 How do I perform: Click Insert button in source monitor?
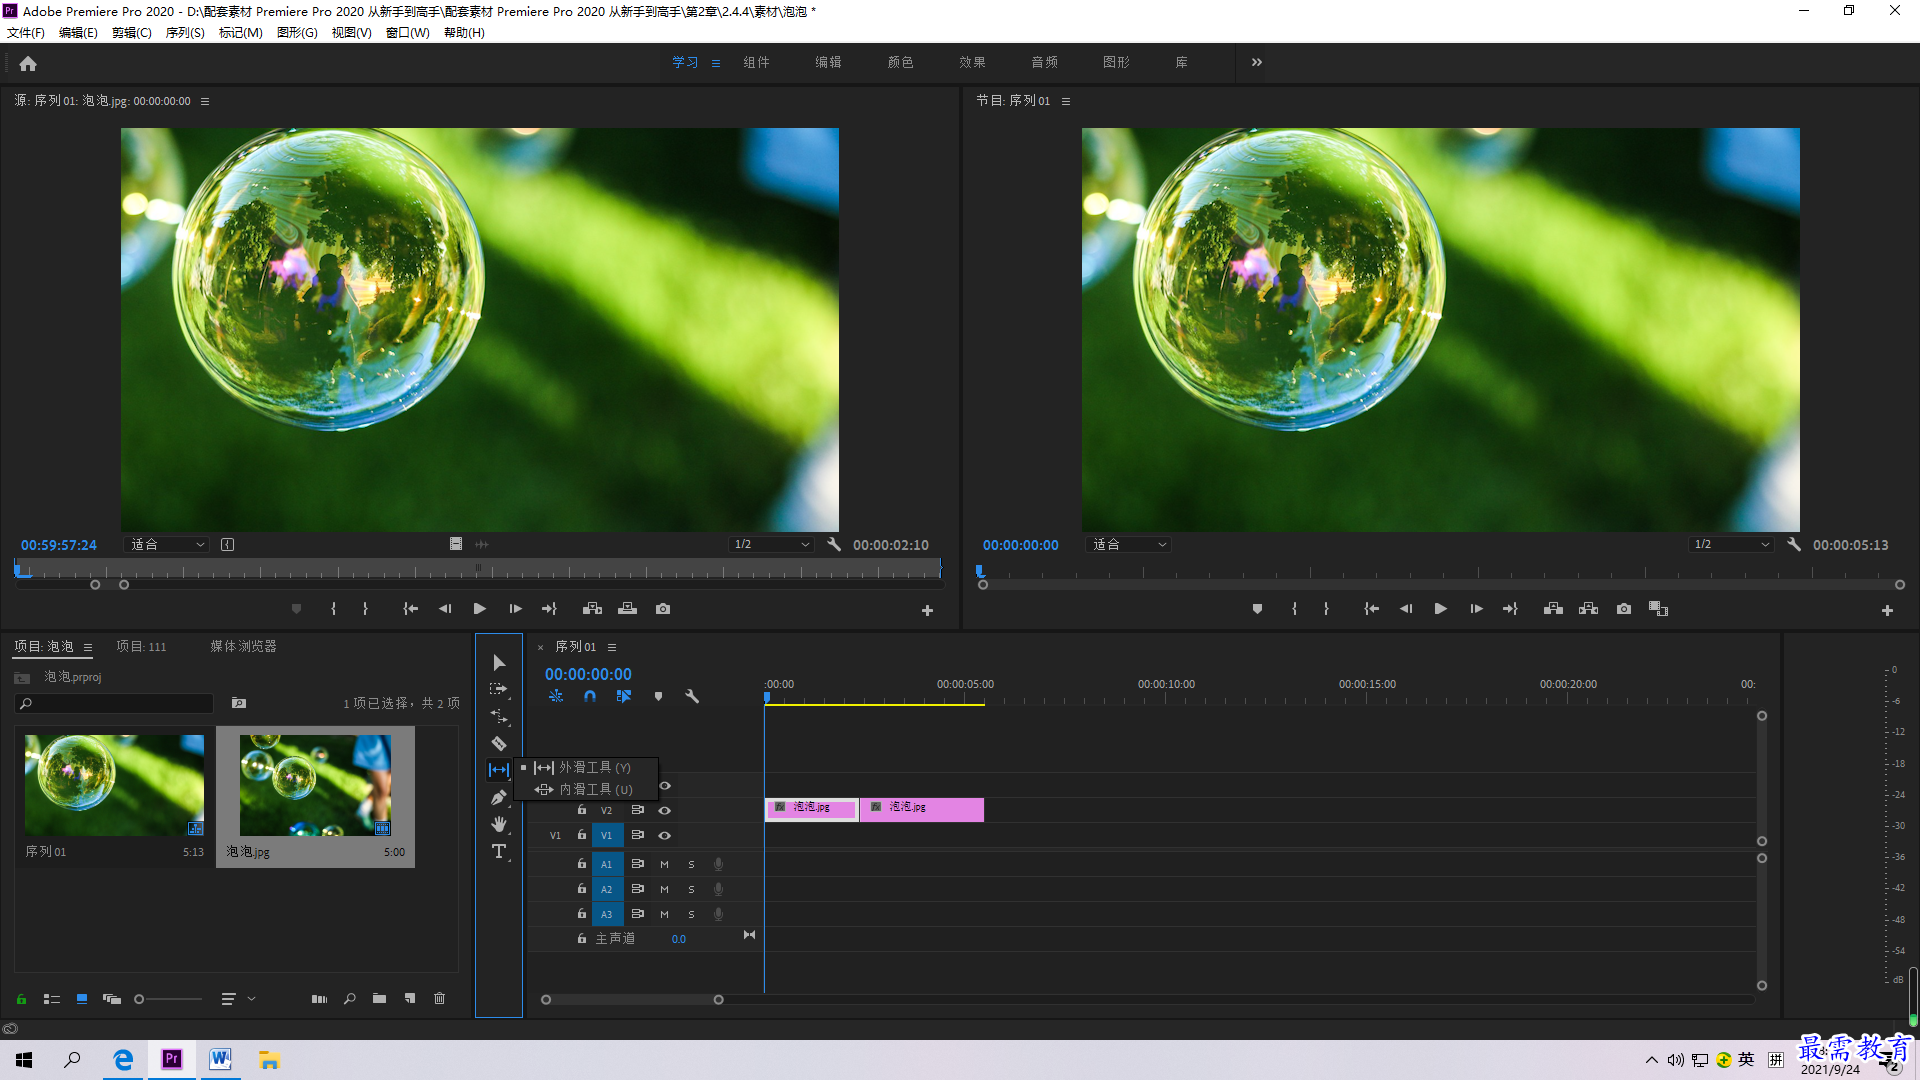point(593,609)
